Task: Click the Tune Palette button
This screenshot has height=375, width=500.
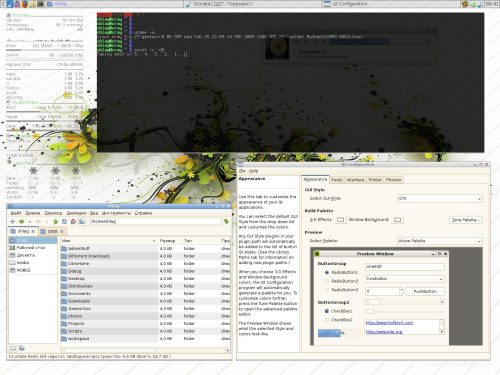Action: click(x=465, y=220)
